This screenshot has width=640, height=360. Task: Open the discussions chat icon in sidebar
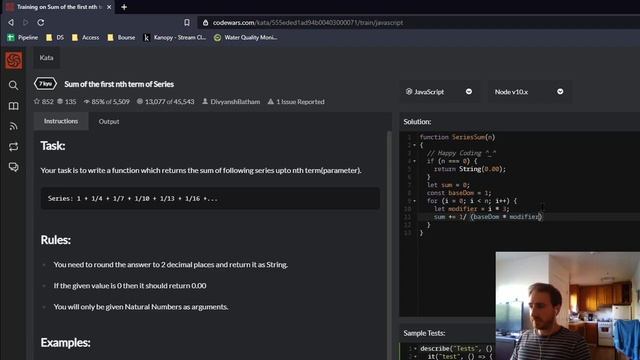click(13, 167)
